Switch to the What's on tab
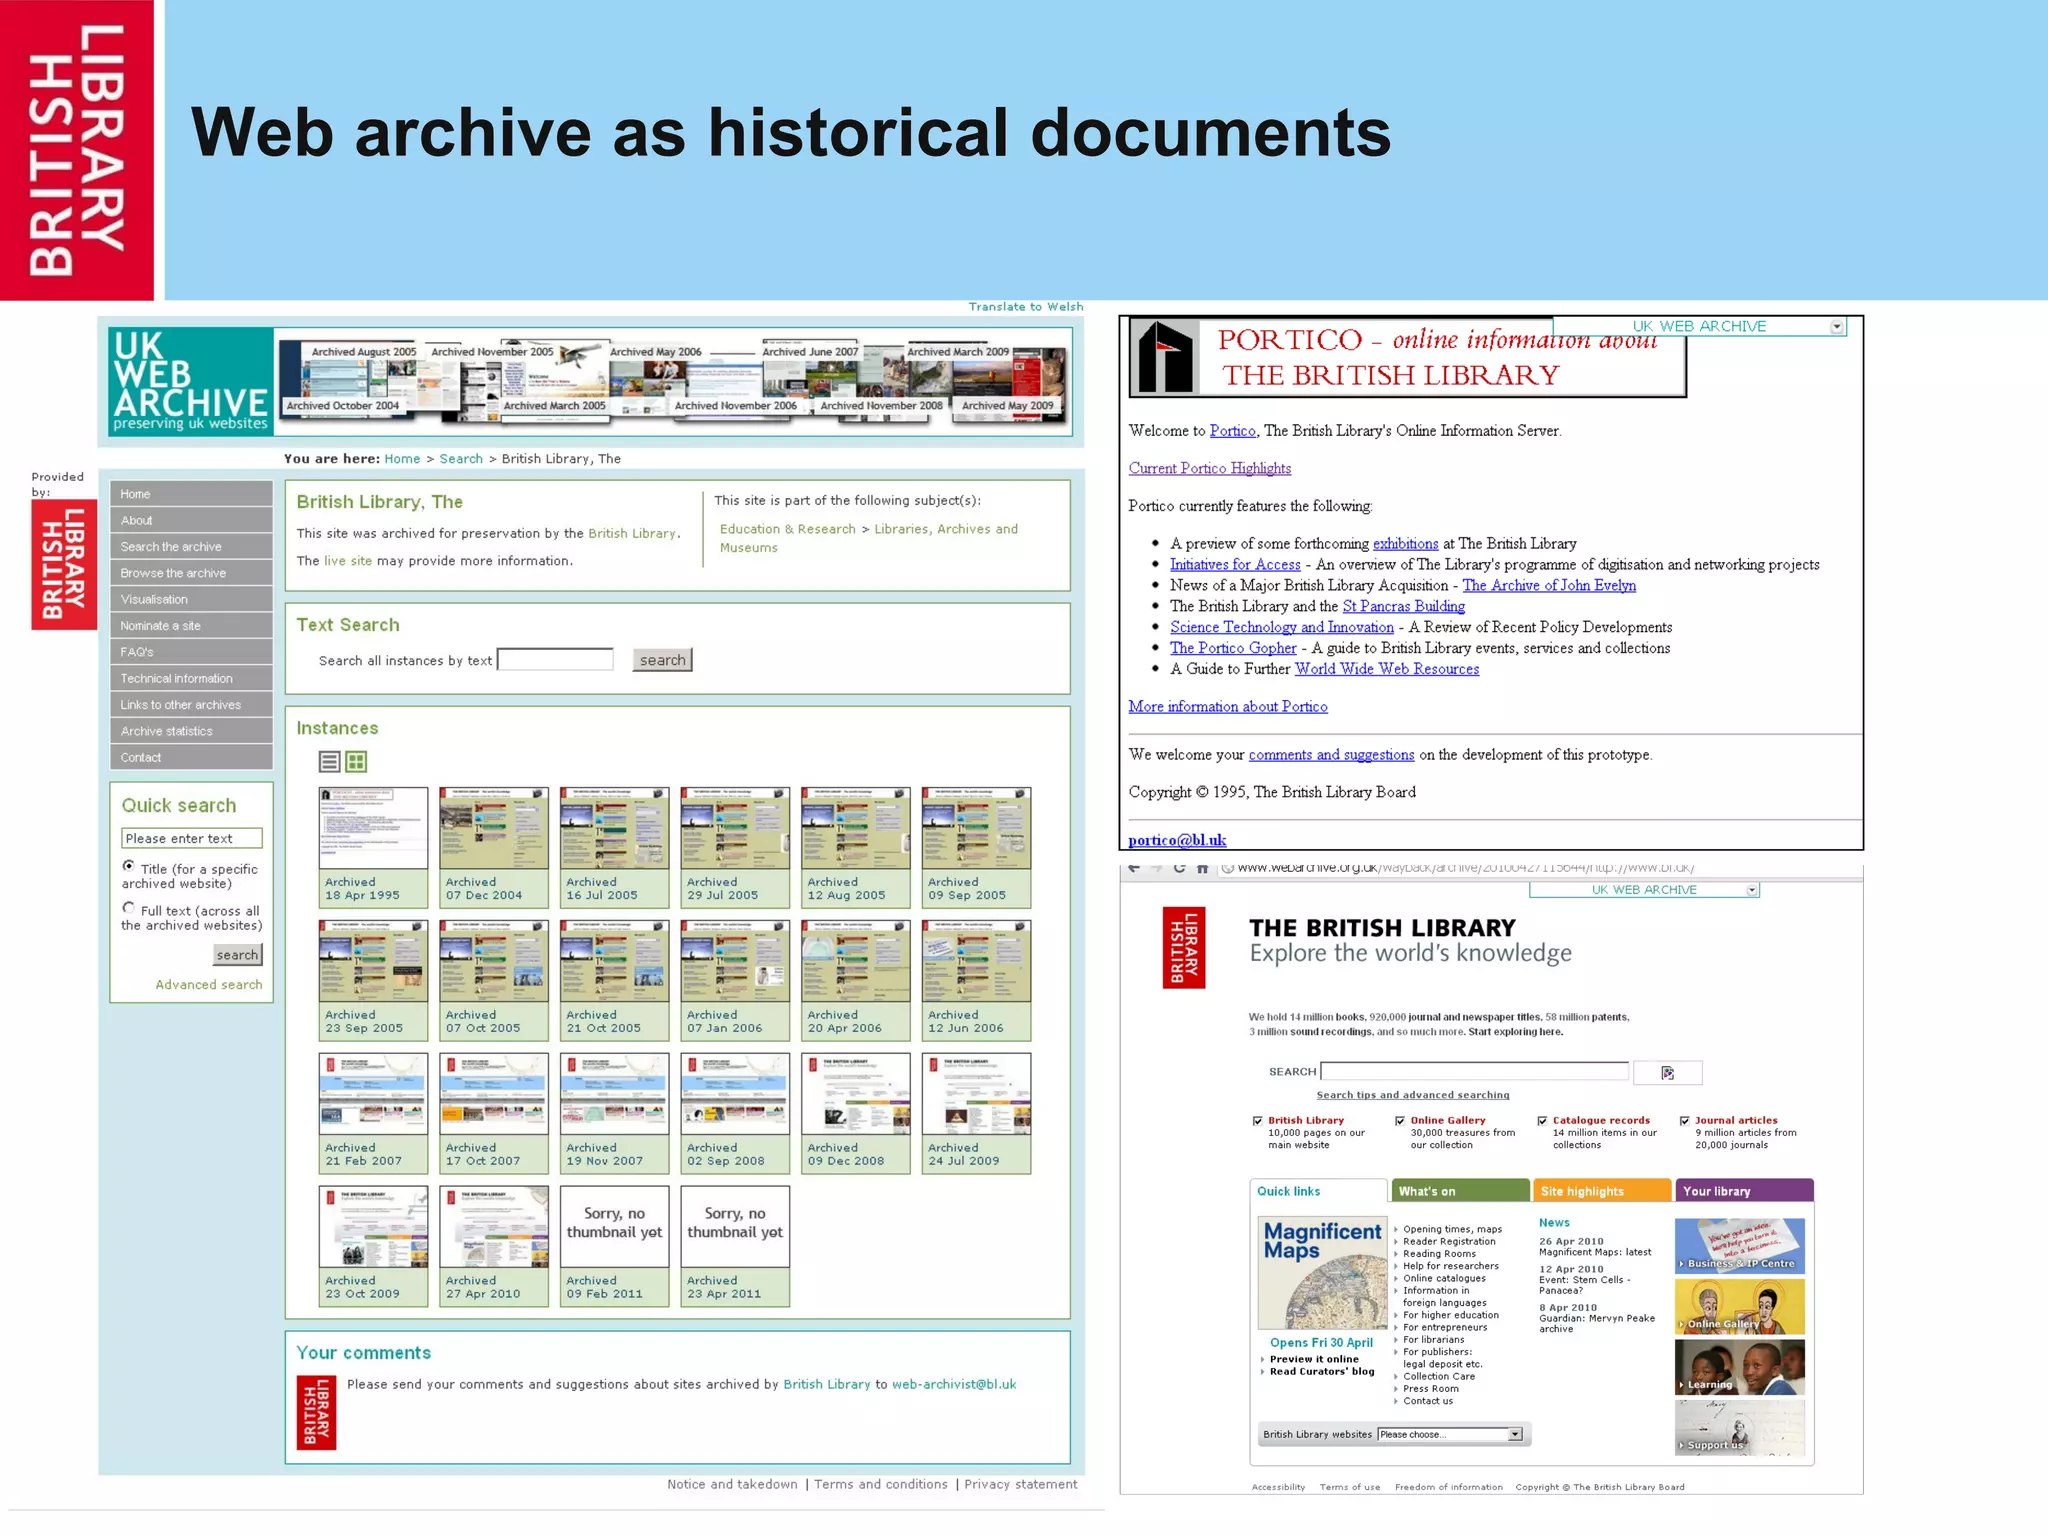 (x=1460, y=1191)
